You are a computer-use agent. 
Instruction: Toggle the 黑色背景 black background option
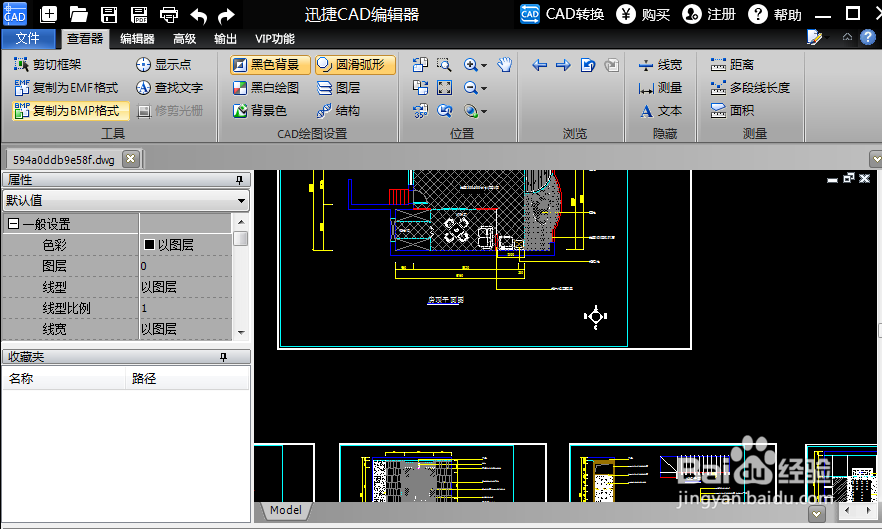tap(270, 65)
